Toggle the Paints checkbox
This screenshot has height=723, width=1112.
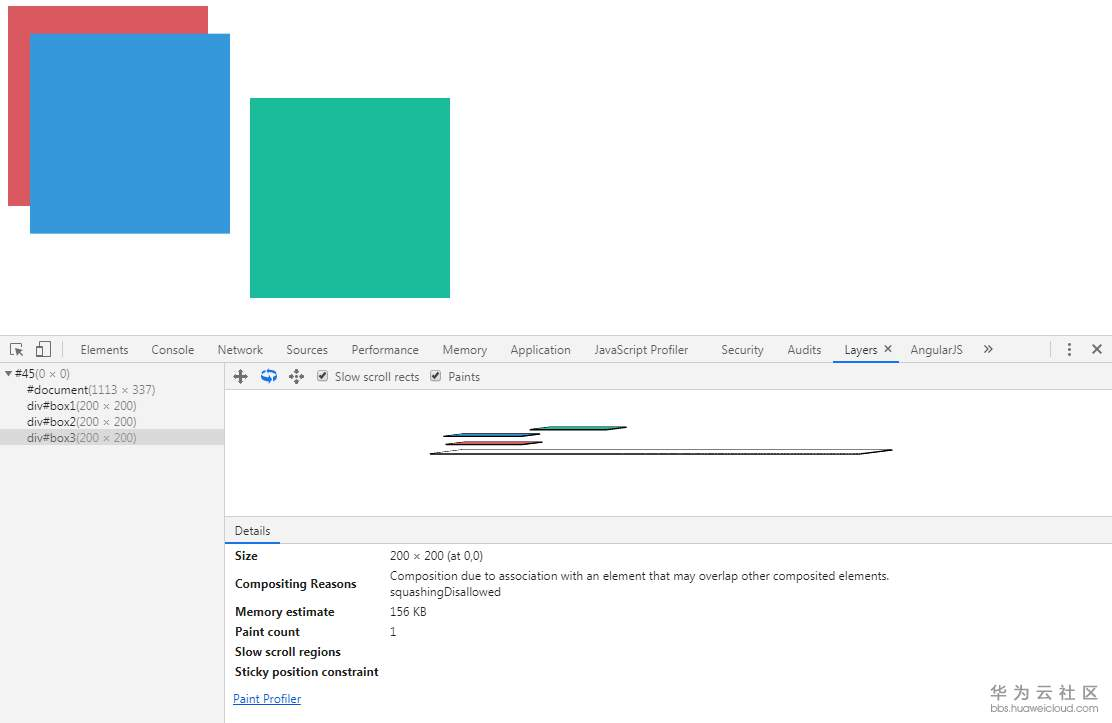[436, 376]
